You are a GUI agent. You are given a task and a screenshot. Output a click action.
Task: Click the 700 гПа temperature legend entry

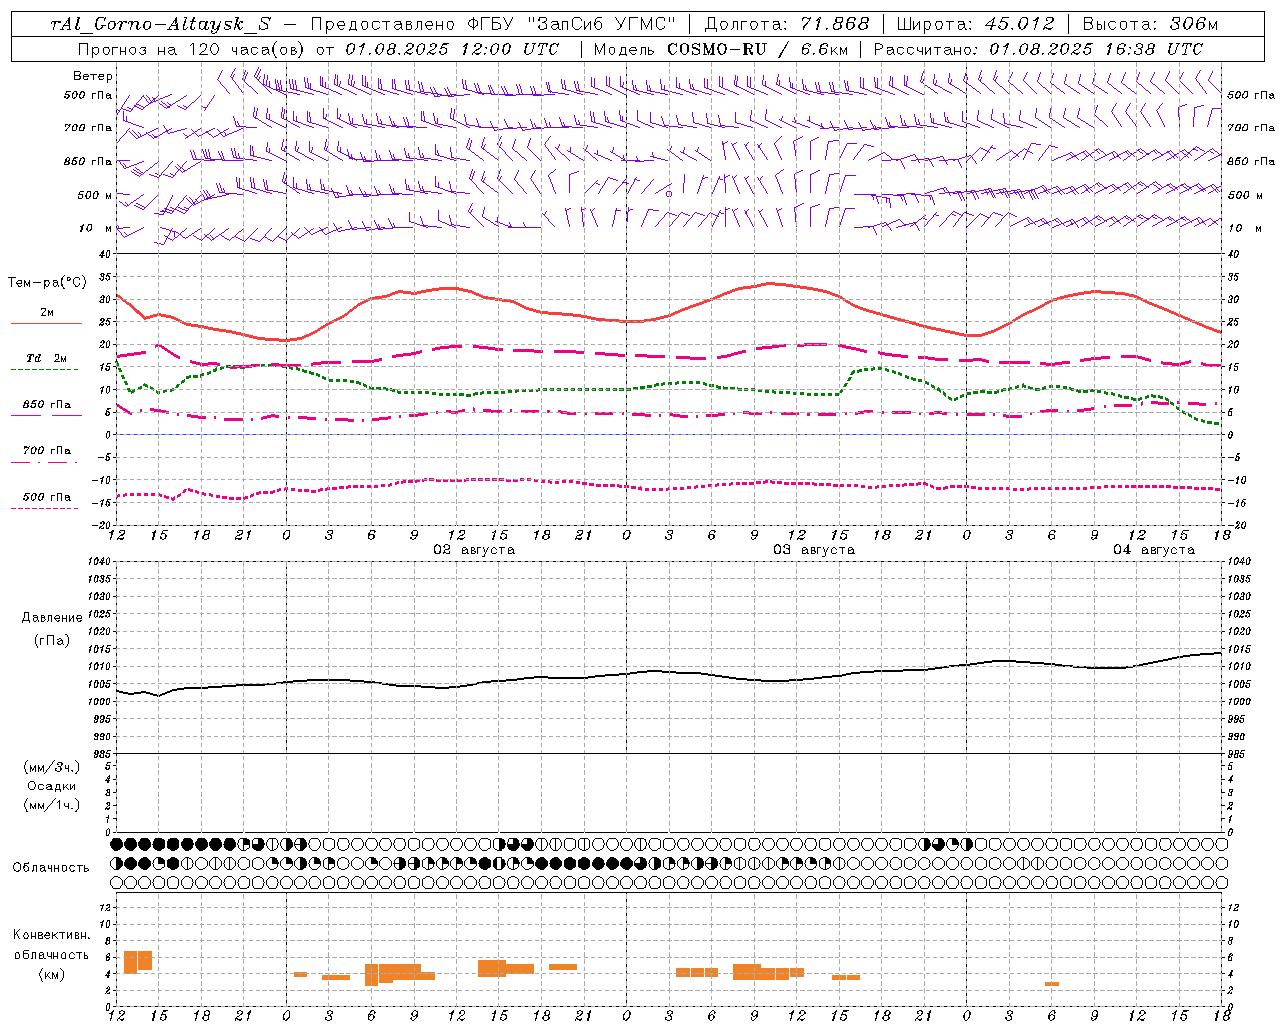point(46,455)
